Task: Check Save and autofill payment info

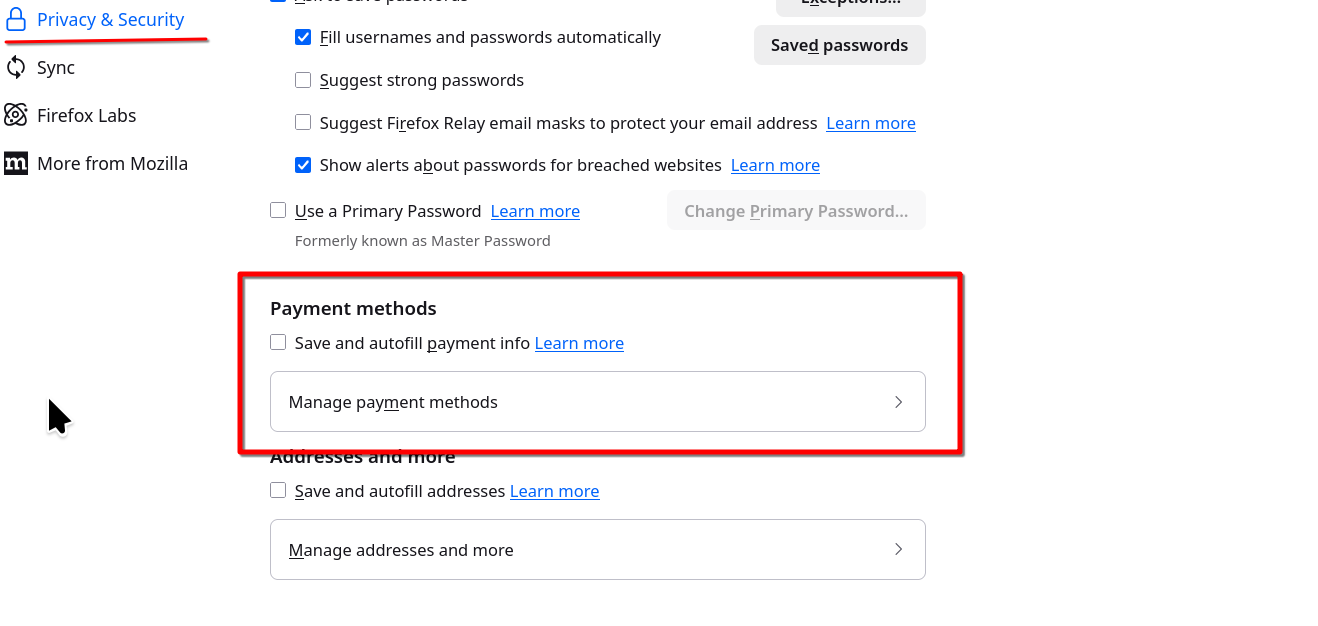Action: [278, 343]
